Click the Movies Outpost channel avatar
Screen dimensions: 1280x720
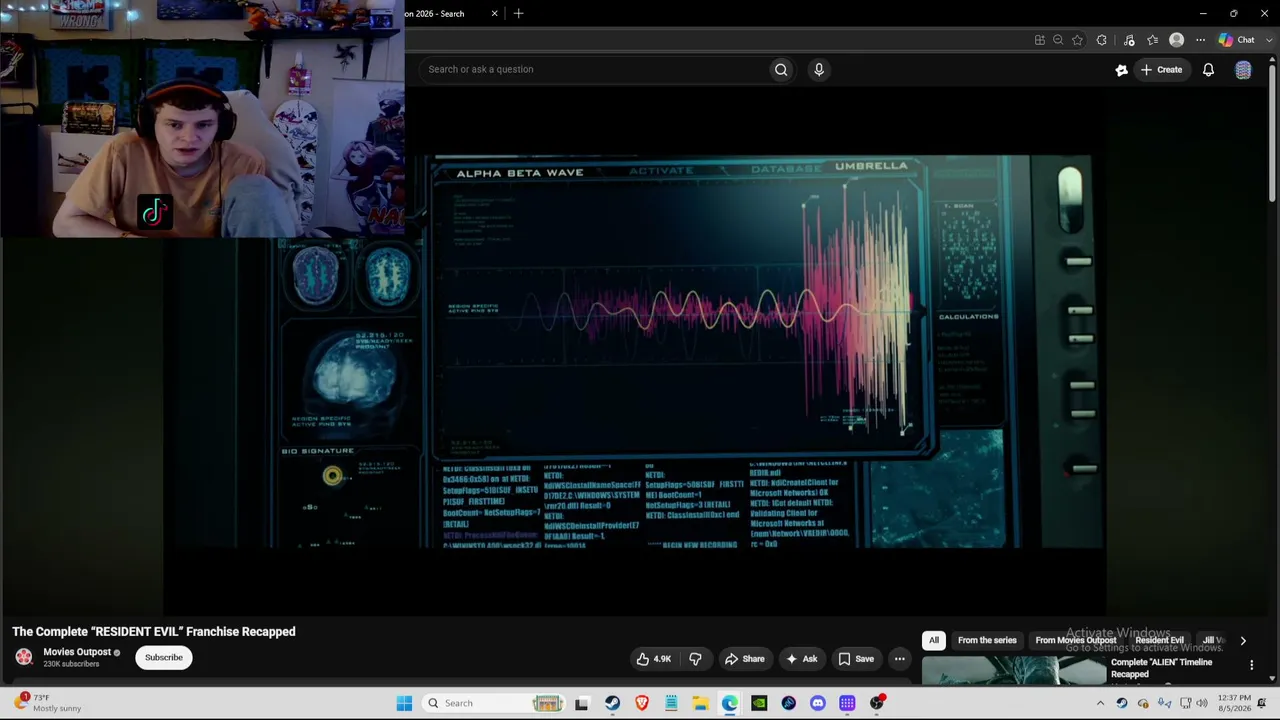coord(24,657)
